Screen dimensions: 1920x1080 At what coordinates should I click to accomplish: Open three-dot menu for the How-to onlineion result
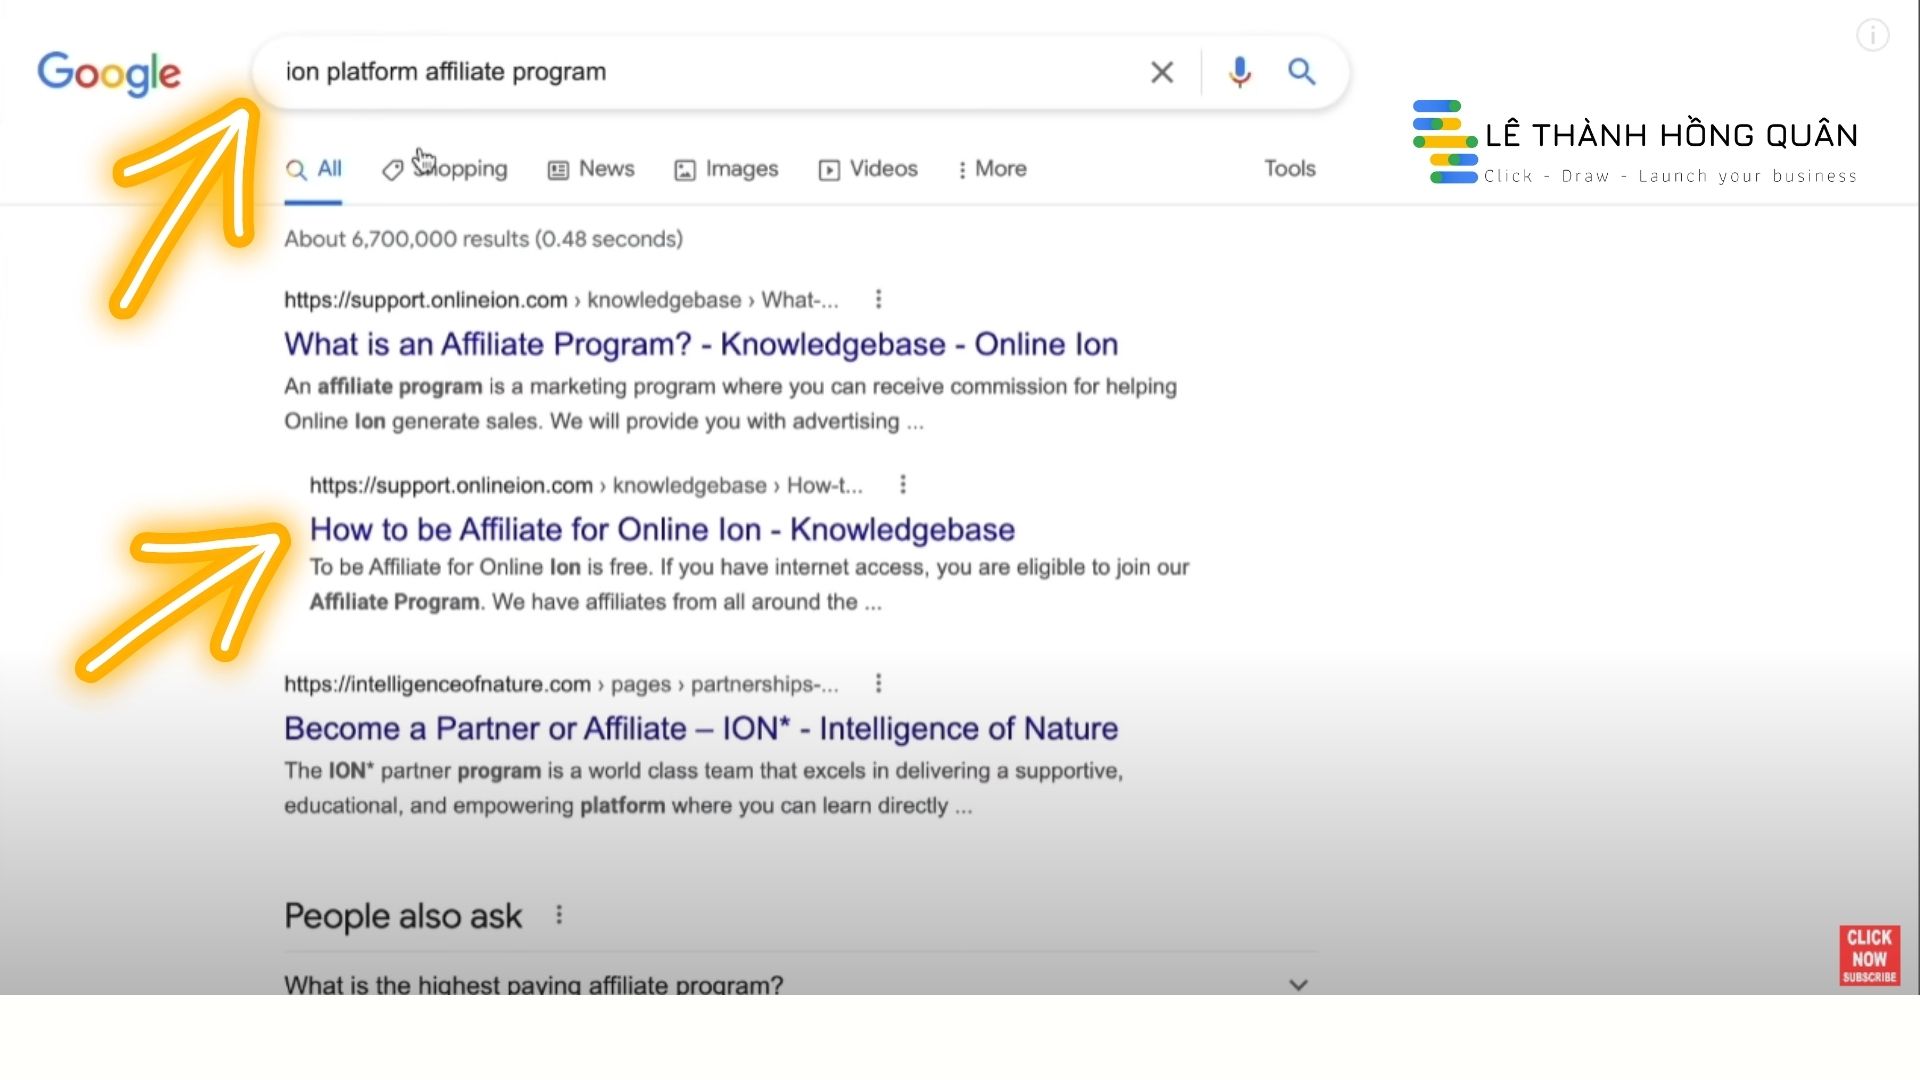[903, 485]
